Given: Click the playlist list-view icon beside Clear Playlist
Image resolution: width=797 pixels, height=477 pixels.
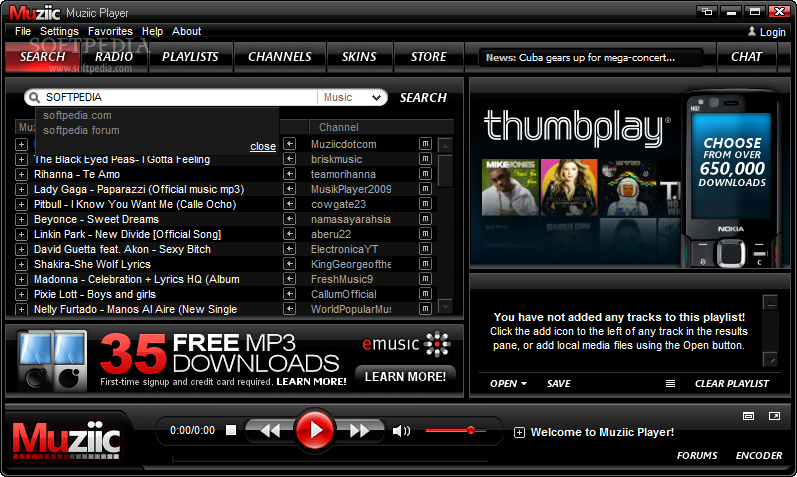Looking at the screenshot, I should (x=670, y=383).
